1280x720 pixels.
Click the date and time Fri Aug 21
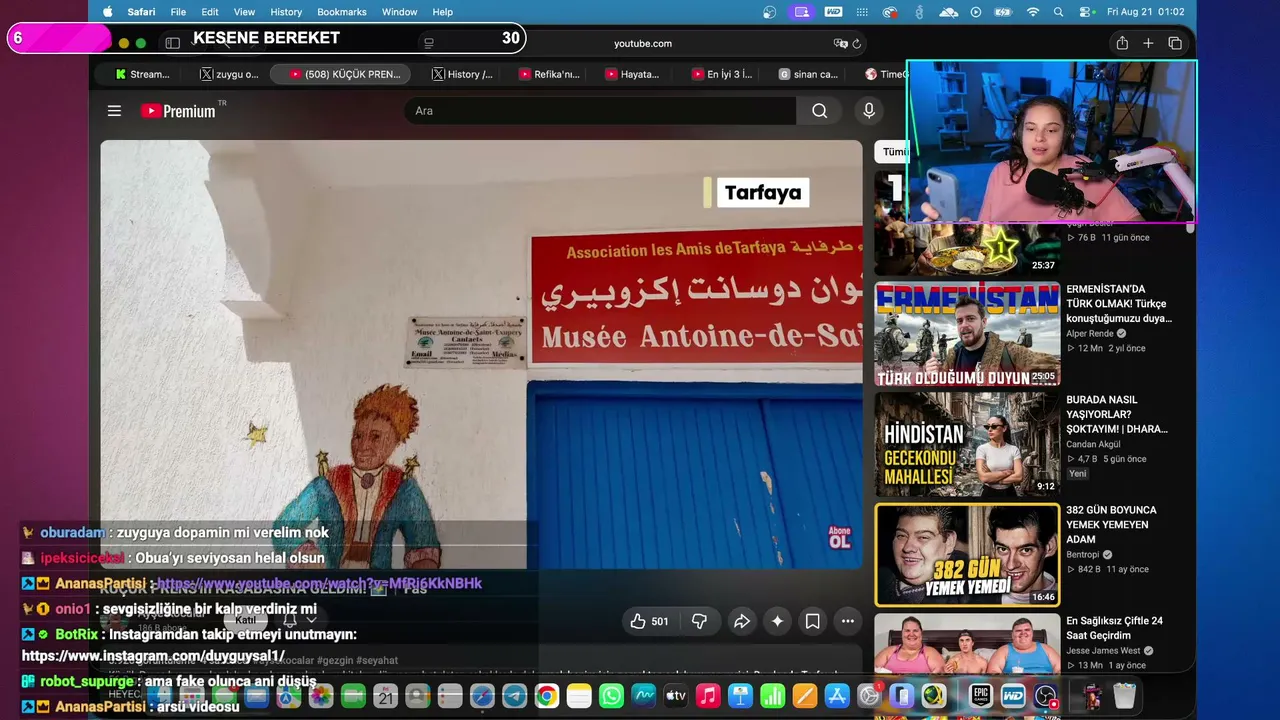(x=1146, y=12)
